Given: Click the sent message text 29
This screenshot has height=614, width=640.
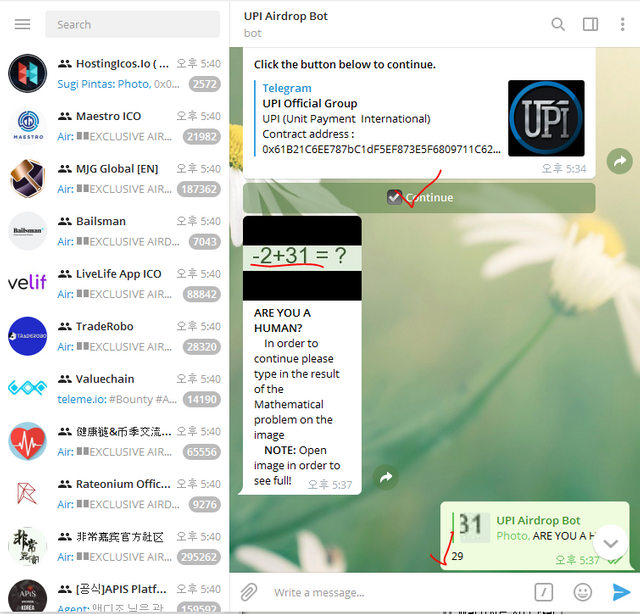Looking at the screenshot, I should [457, 556].
